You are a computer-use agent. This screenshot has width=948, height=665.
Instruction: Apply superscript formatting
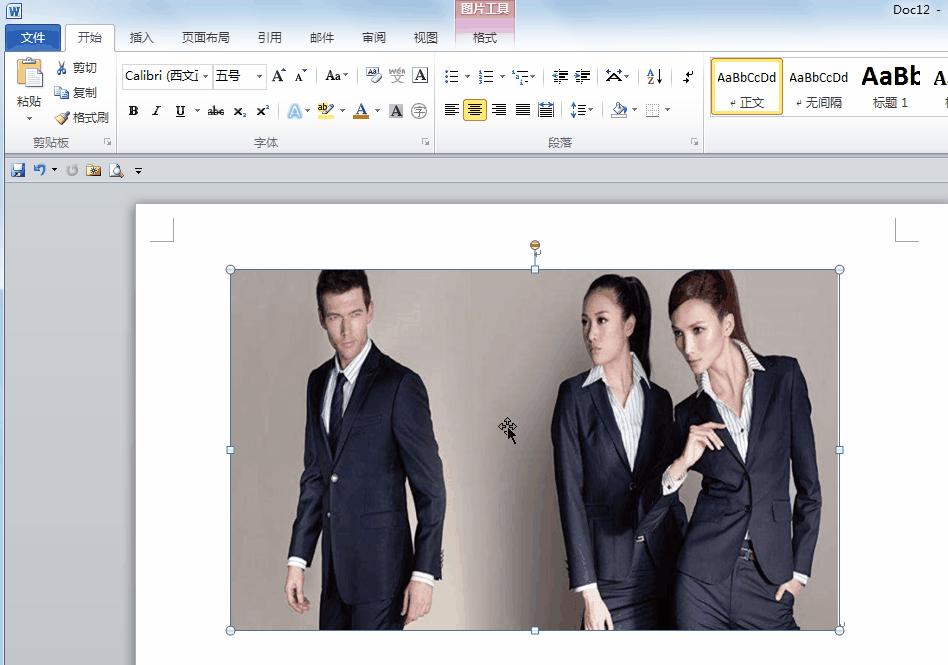coord(262,111)
